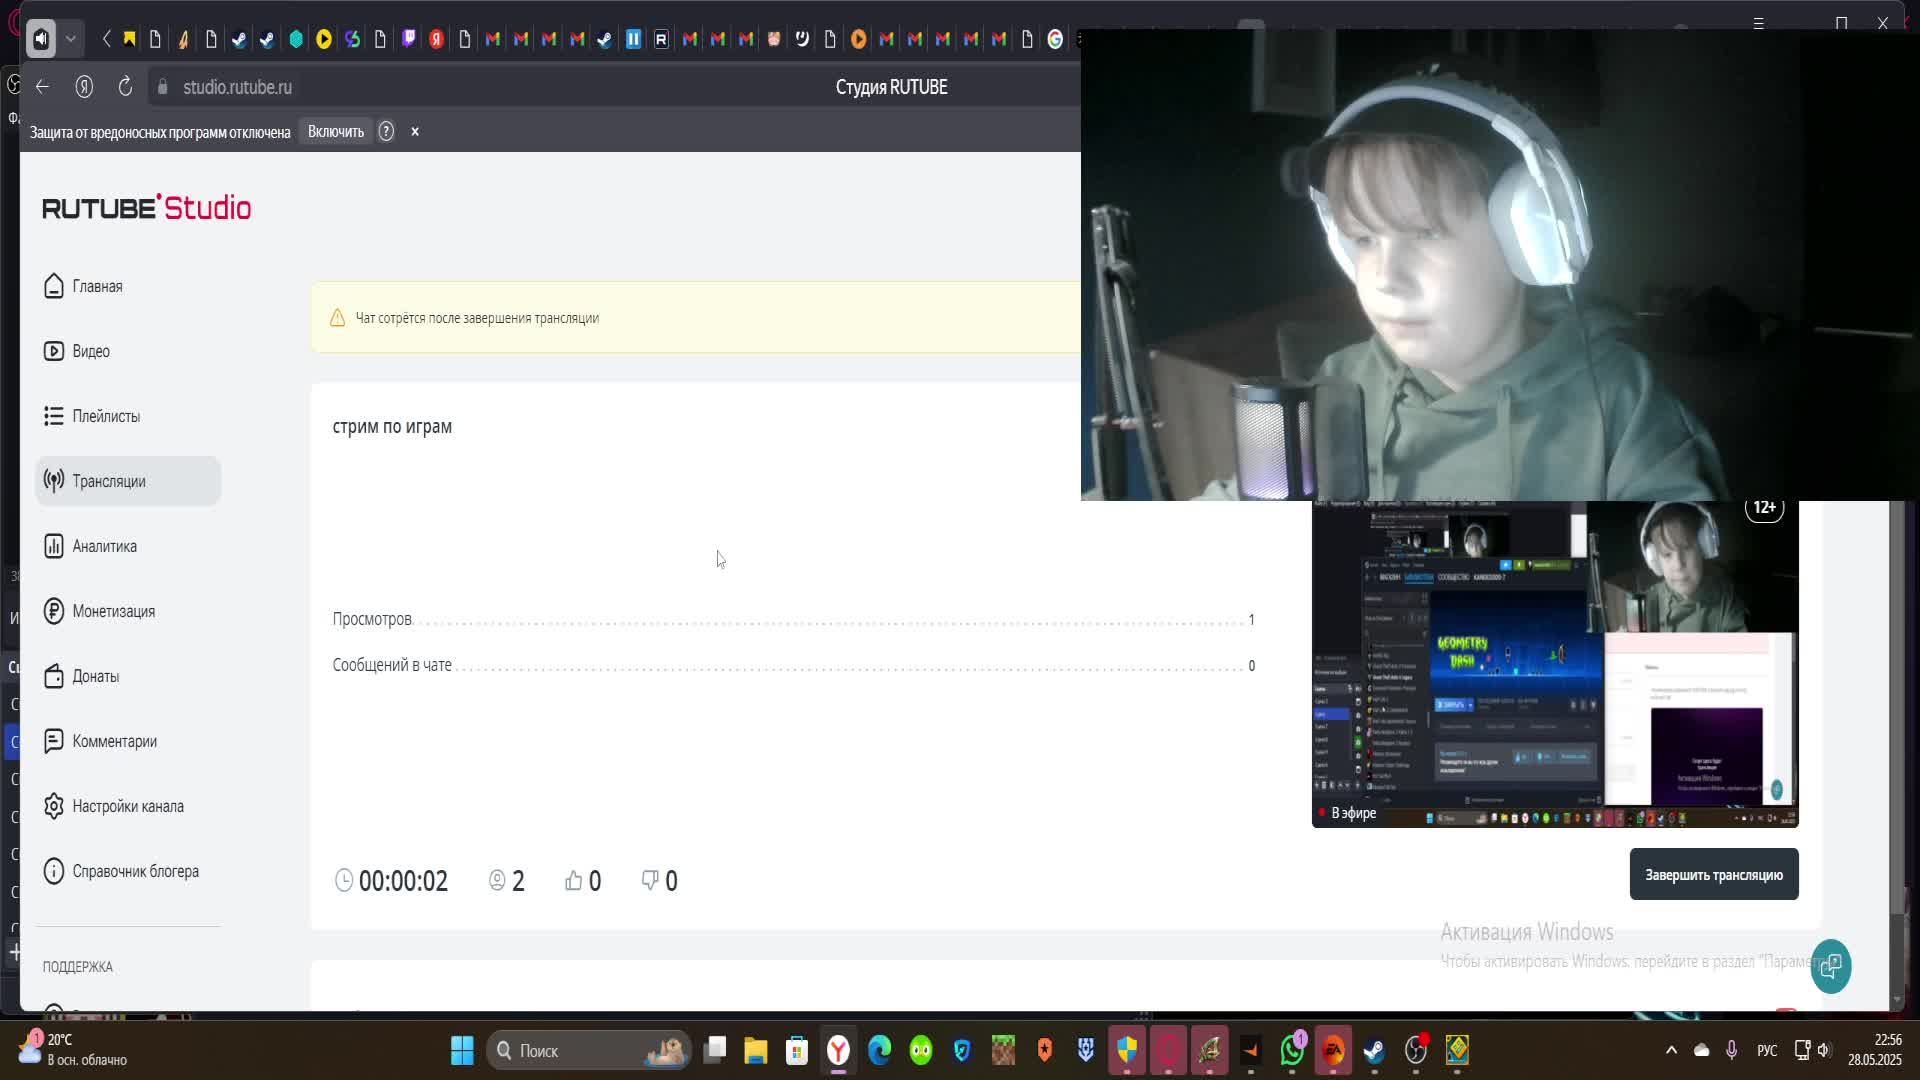Screen dimensions: 1920x1080
Task: Expand the system tray hidden icons chevron
Action: [x=1671, y=1050]
